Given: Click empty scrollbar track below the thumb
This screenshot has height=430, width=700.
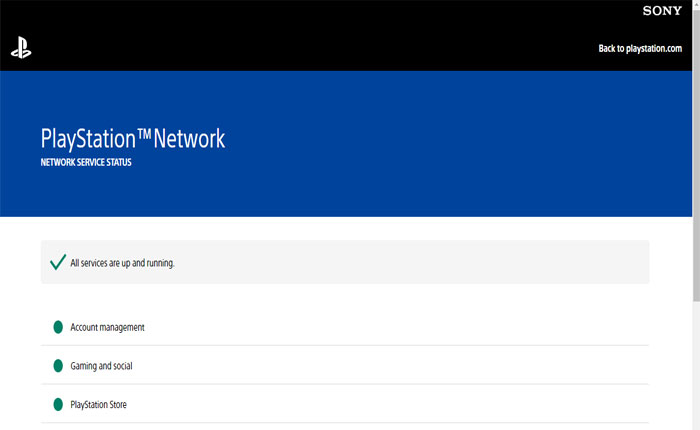Looking at the screenshot, I should click(695, 360).
